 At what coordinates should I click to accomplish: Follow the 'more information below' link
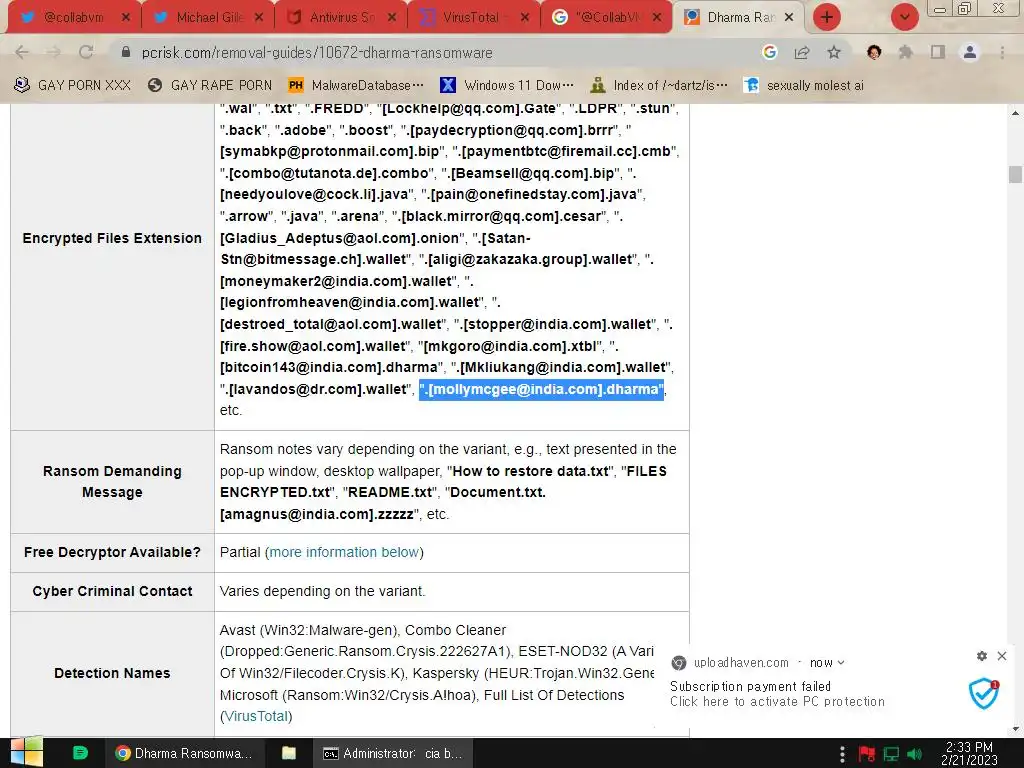tap(344, 552)
